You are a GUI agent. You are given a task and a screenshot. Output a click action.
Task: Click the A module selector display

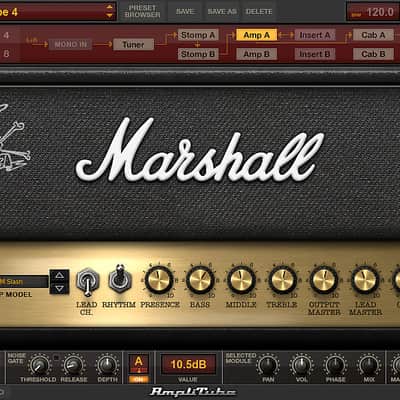click(139, 364)
